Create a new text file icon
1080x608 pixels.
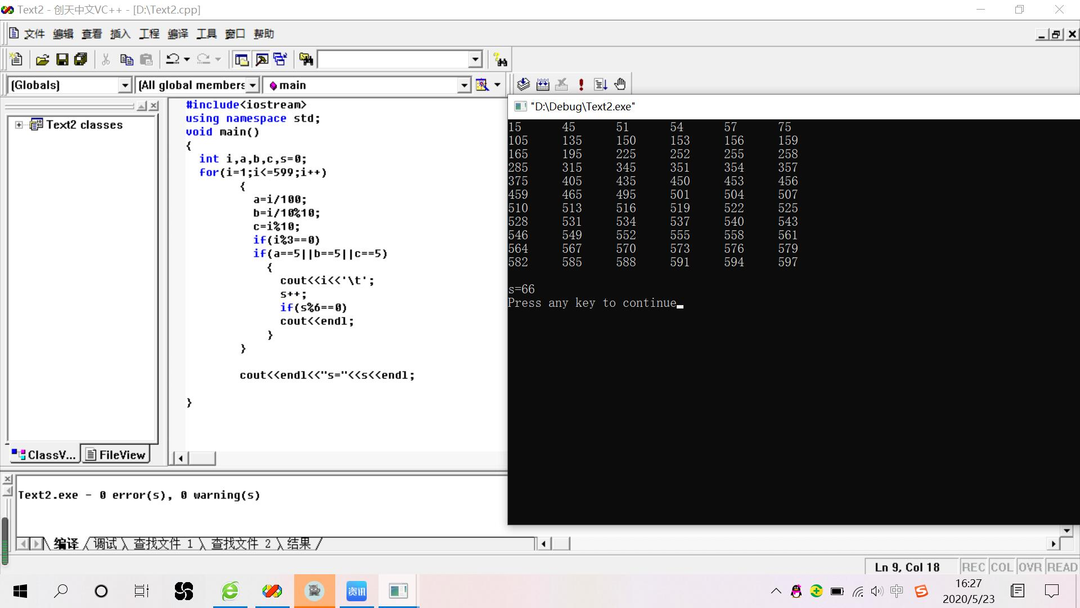pos(17,60)
